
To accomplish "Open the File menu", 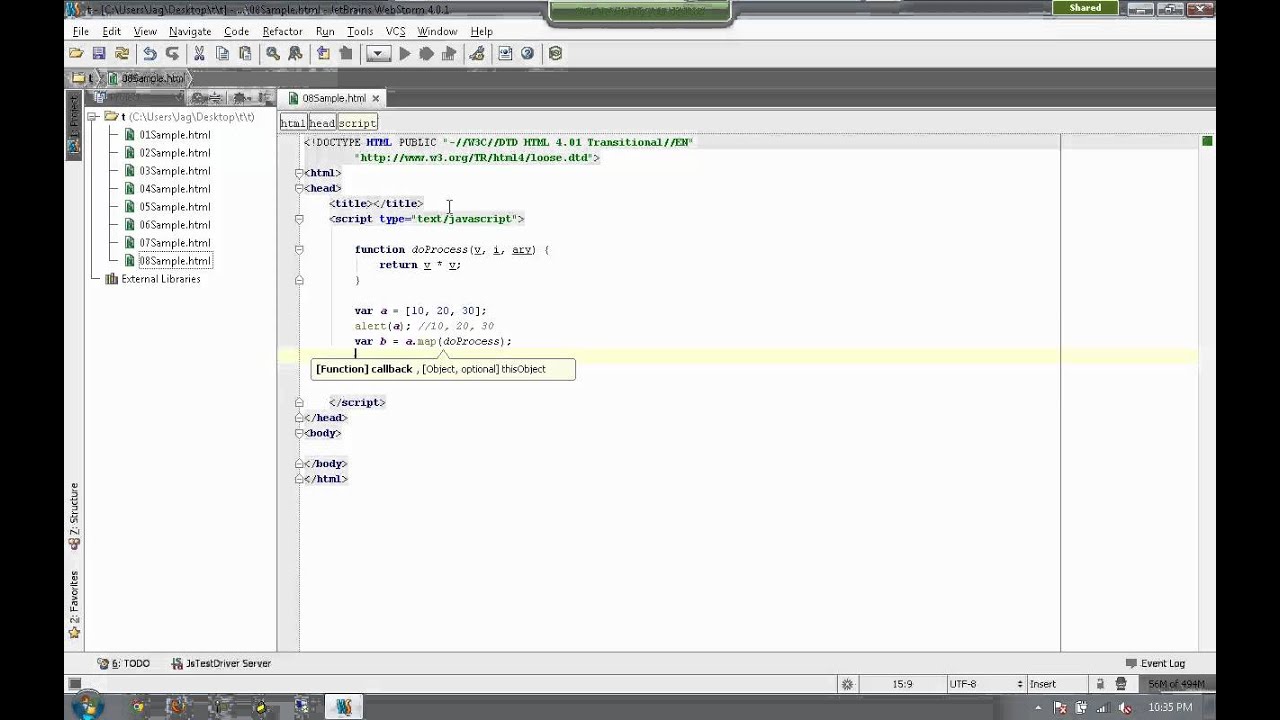I will point(80,32).
